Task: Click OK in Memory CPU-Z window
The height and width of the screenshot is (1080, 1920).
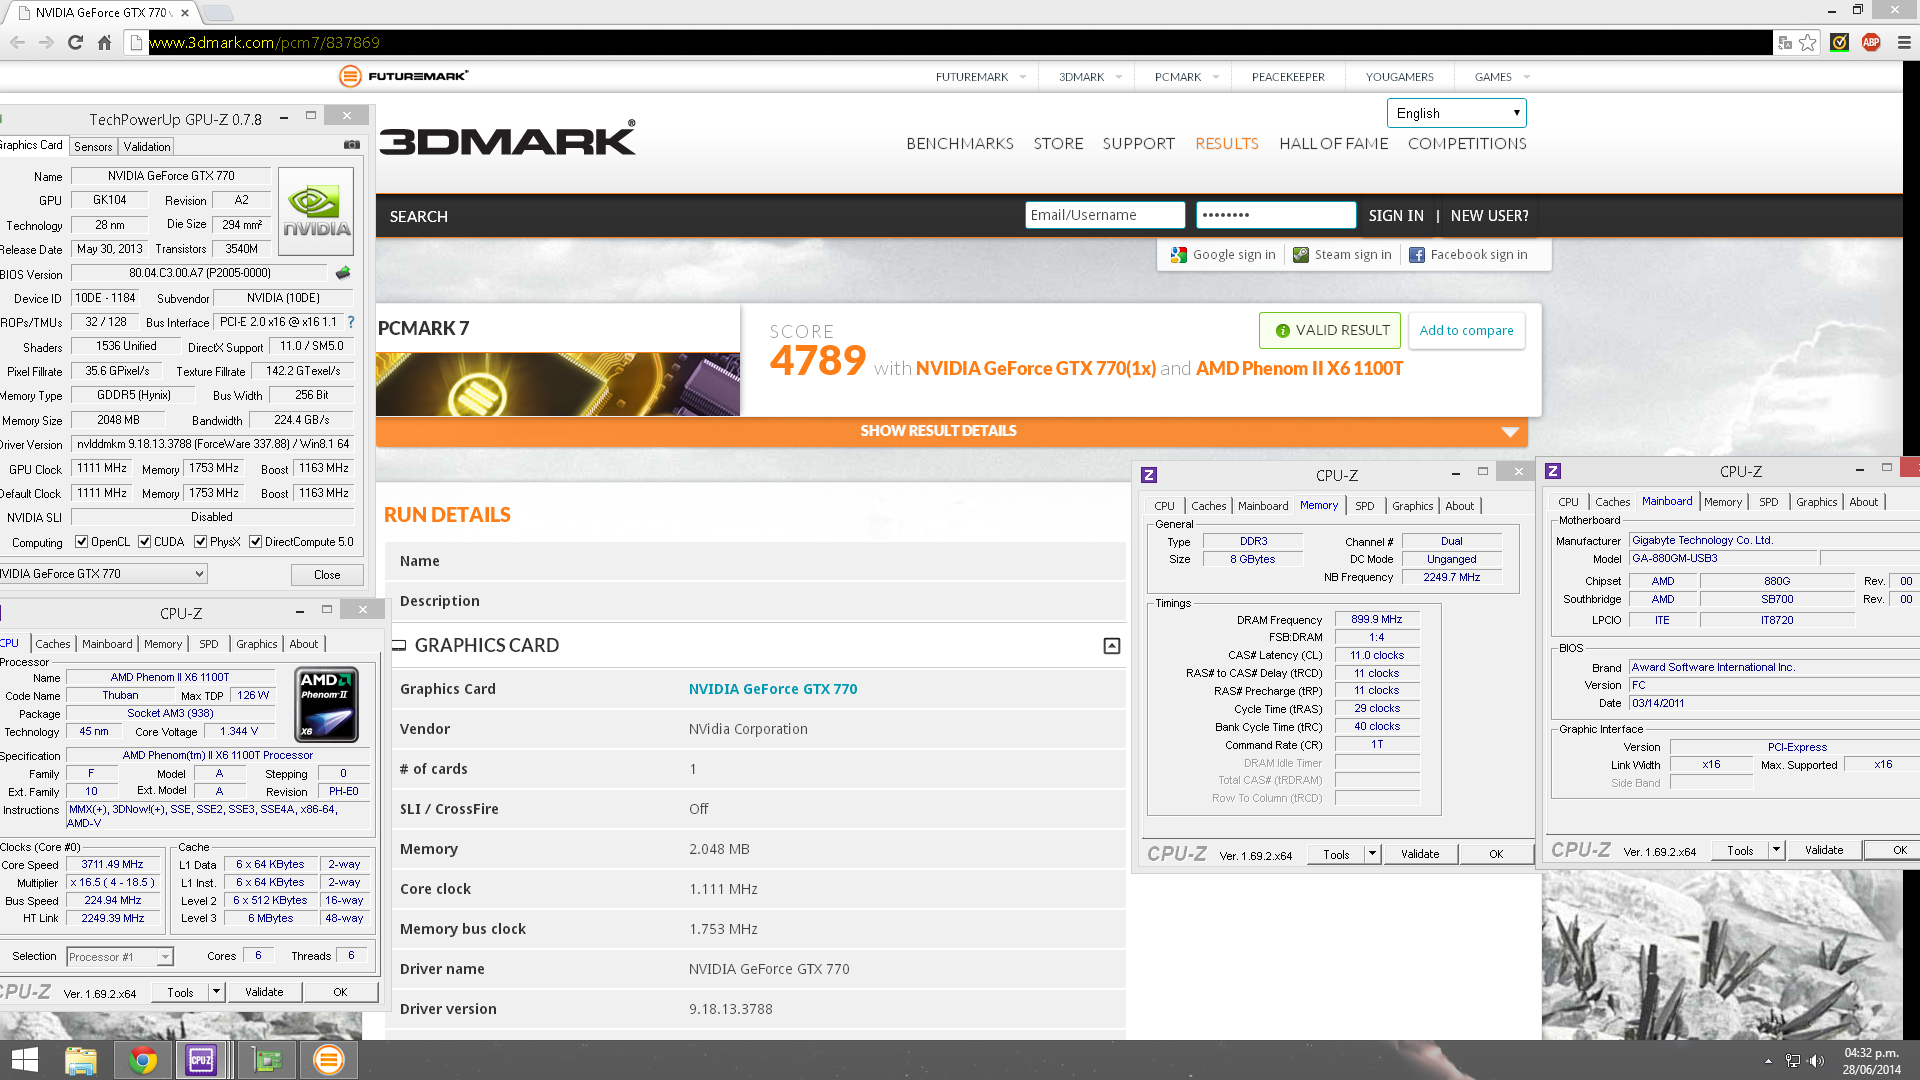Action: 1496,854
